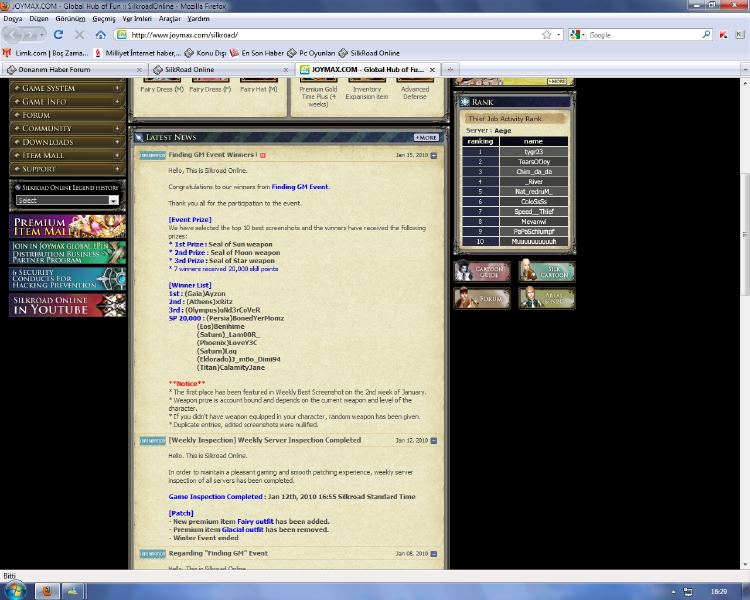Open the Konu Dışı bookmark
Image resolution: width=750 pixels, height=600 pixels.
tap(205, 53)
